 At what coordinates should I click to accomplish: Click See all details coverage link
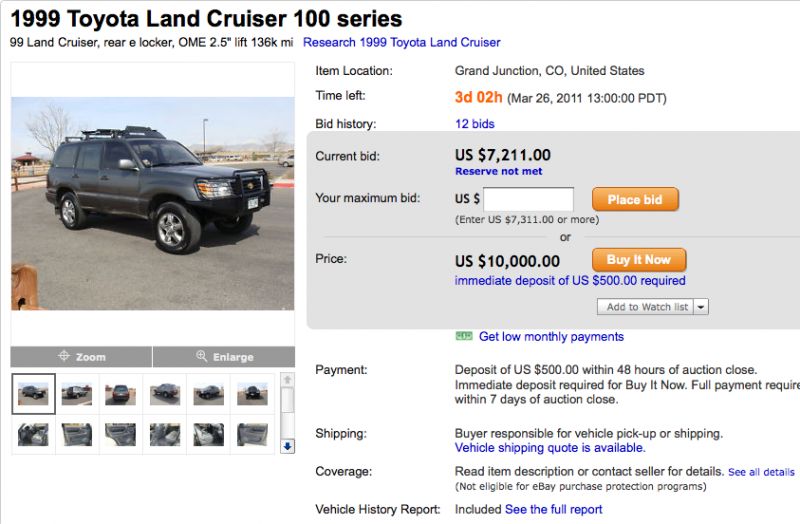761,472
